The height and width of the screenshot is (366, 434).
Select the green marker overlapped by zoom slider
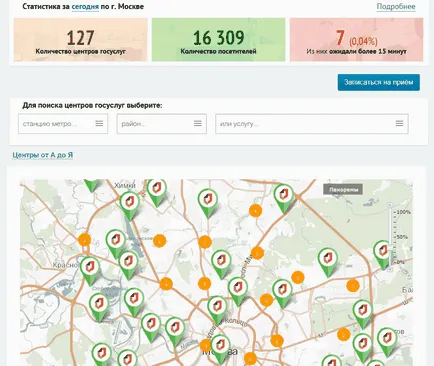[x=383, y=254]
